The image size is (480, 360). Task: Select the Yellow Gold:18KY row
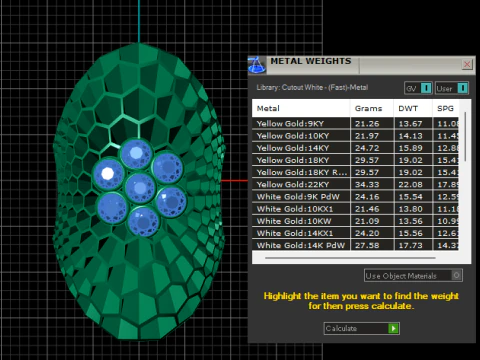point(355,160)
